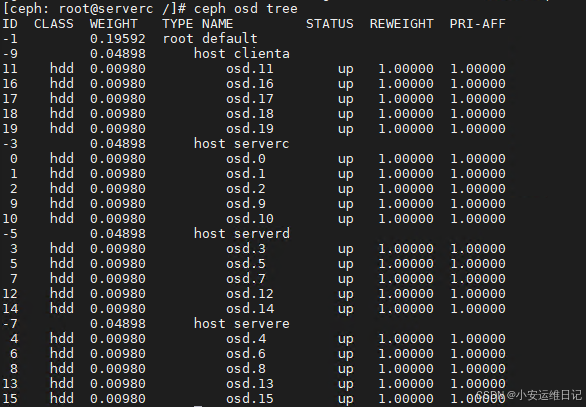Click the ID -9 of host clienta
The height and width of the screenshot is (407, 586).
click(x=10, y=54)
